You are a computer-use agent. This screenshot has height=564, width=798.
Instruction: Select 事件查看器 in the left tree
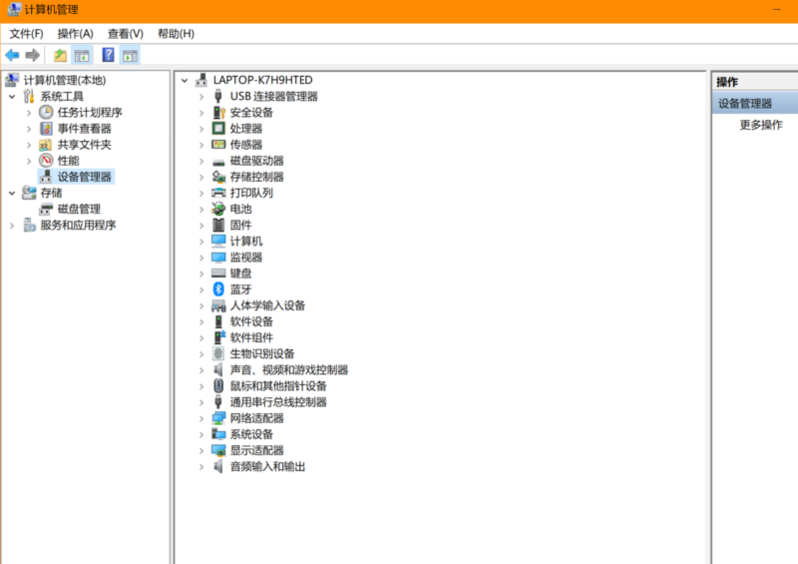(84, 129)
